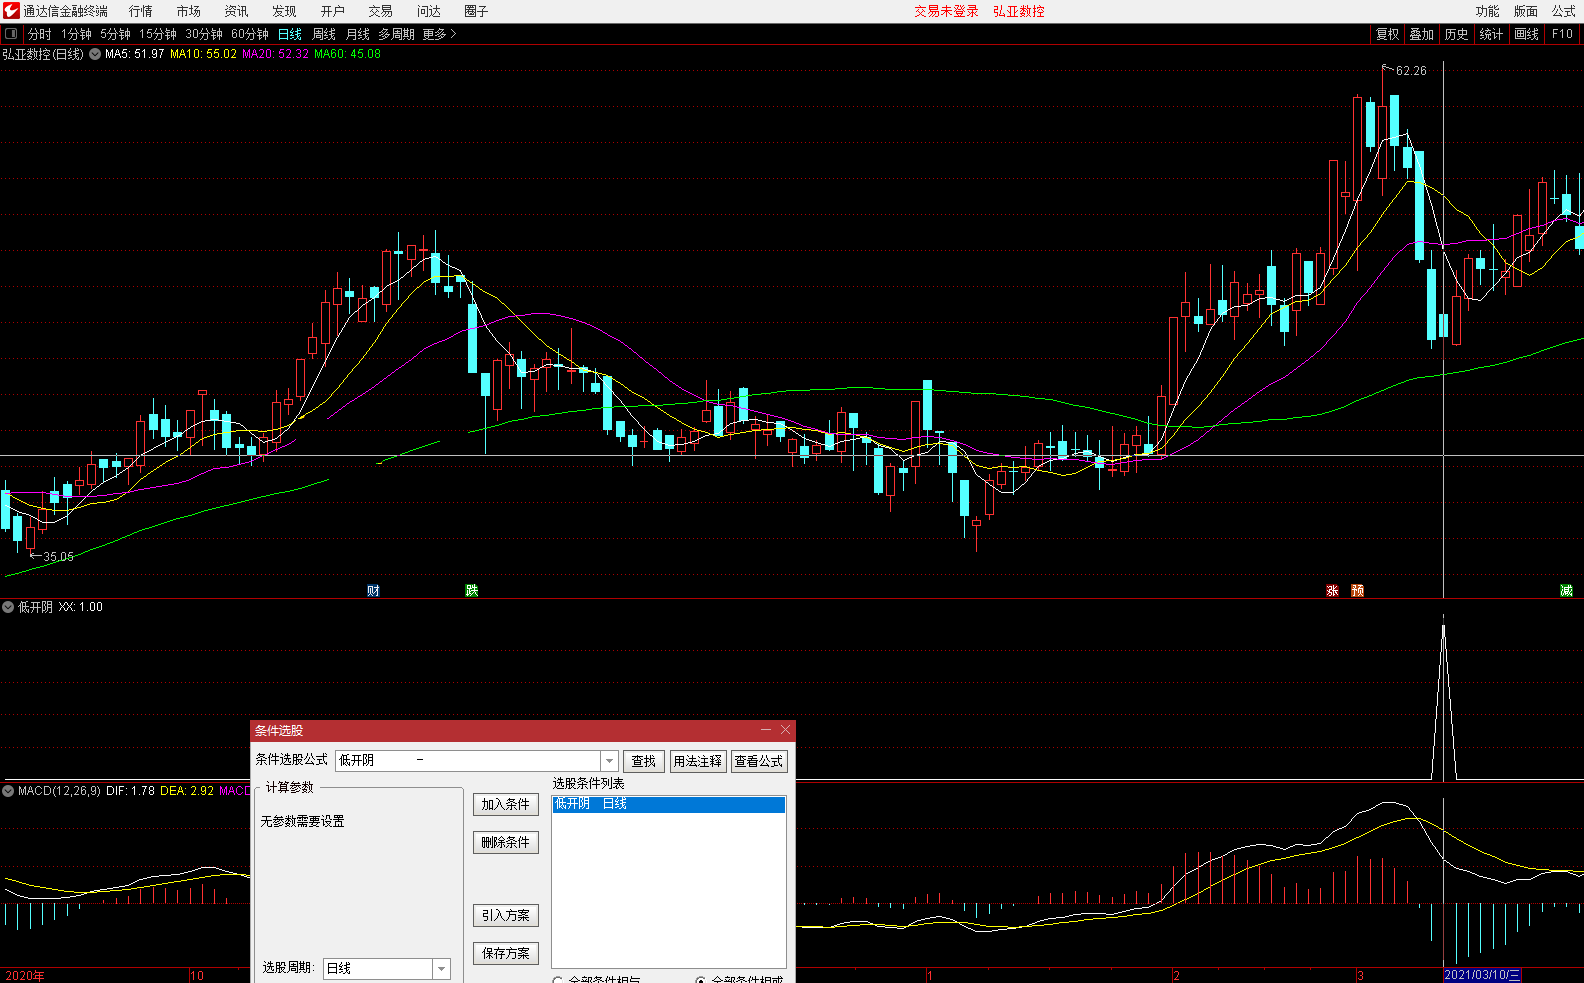Click the 35.05 low price label
The height and width of the screenshot is (983, 1584).
(58, 557)
